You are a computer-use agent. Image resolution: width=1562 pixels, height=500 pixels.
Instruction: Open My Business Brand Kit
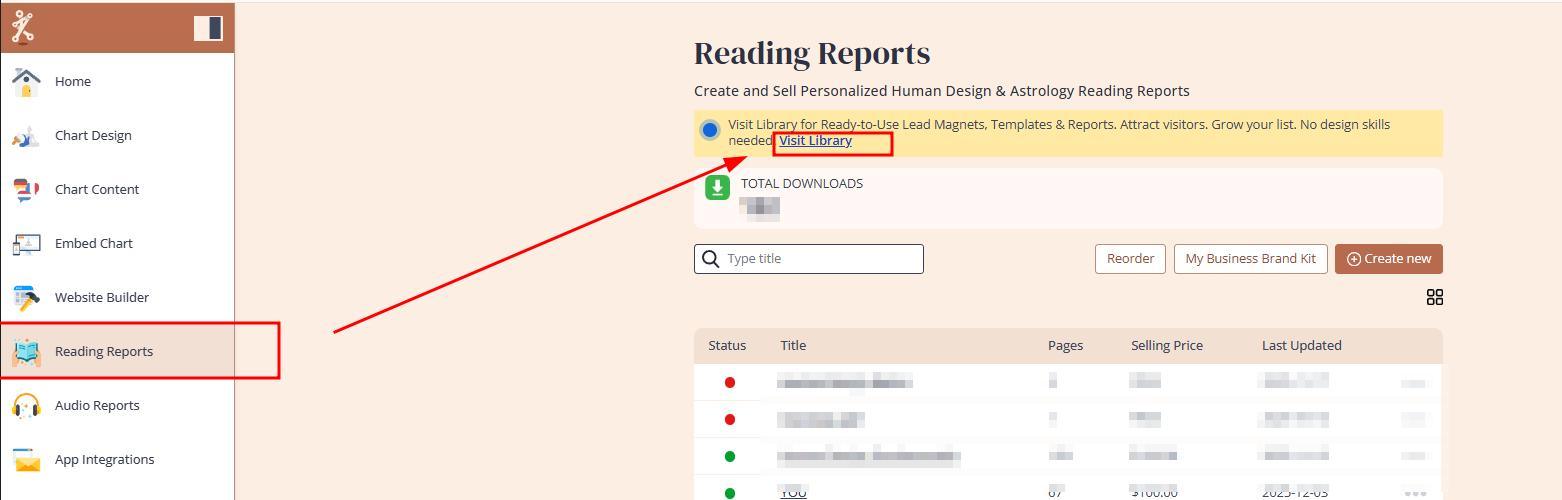click(1250, 259)
